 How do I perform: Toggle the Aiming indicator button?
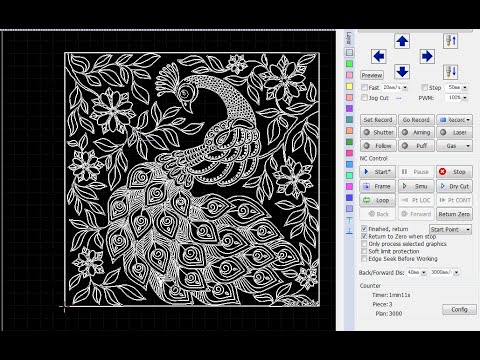(416, 132)
